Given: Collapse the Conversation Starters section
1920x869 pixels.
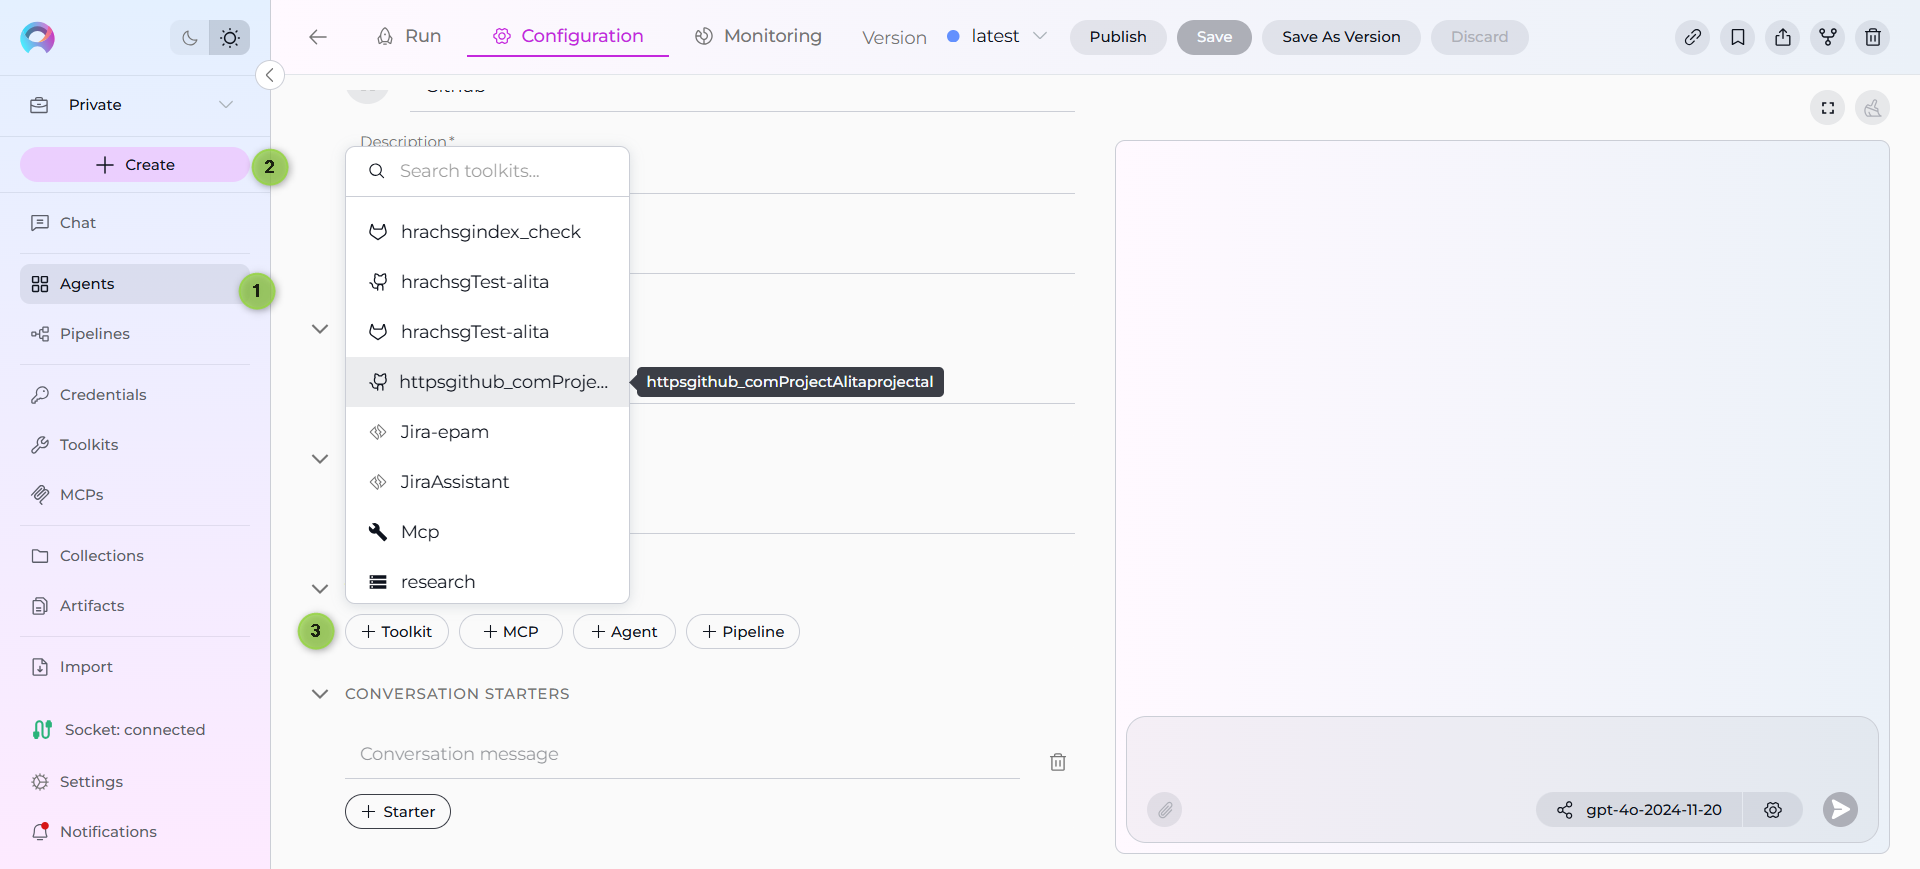Looking at the screenshot, I should (320, 694).
